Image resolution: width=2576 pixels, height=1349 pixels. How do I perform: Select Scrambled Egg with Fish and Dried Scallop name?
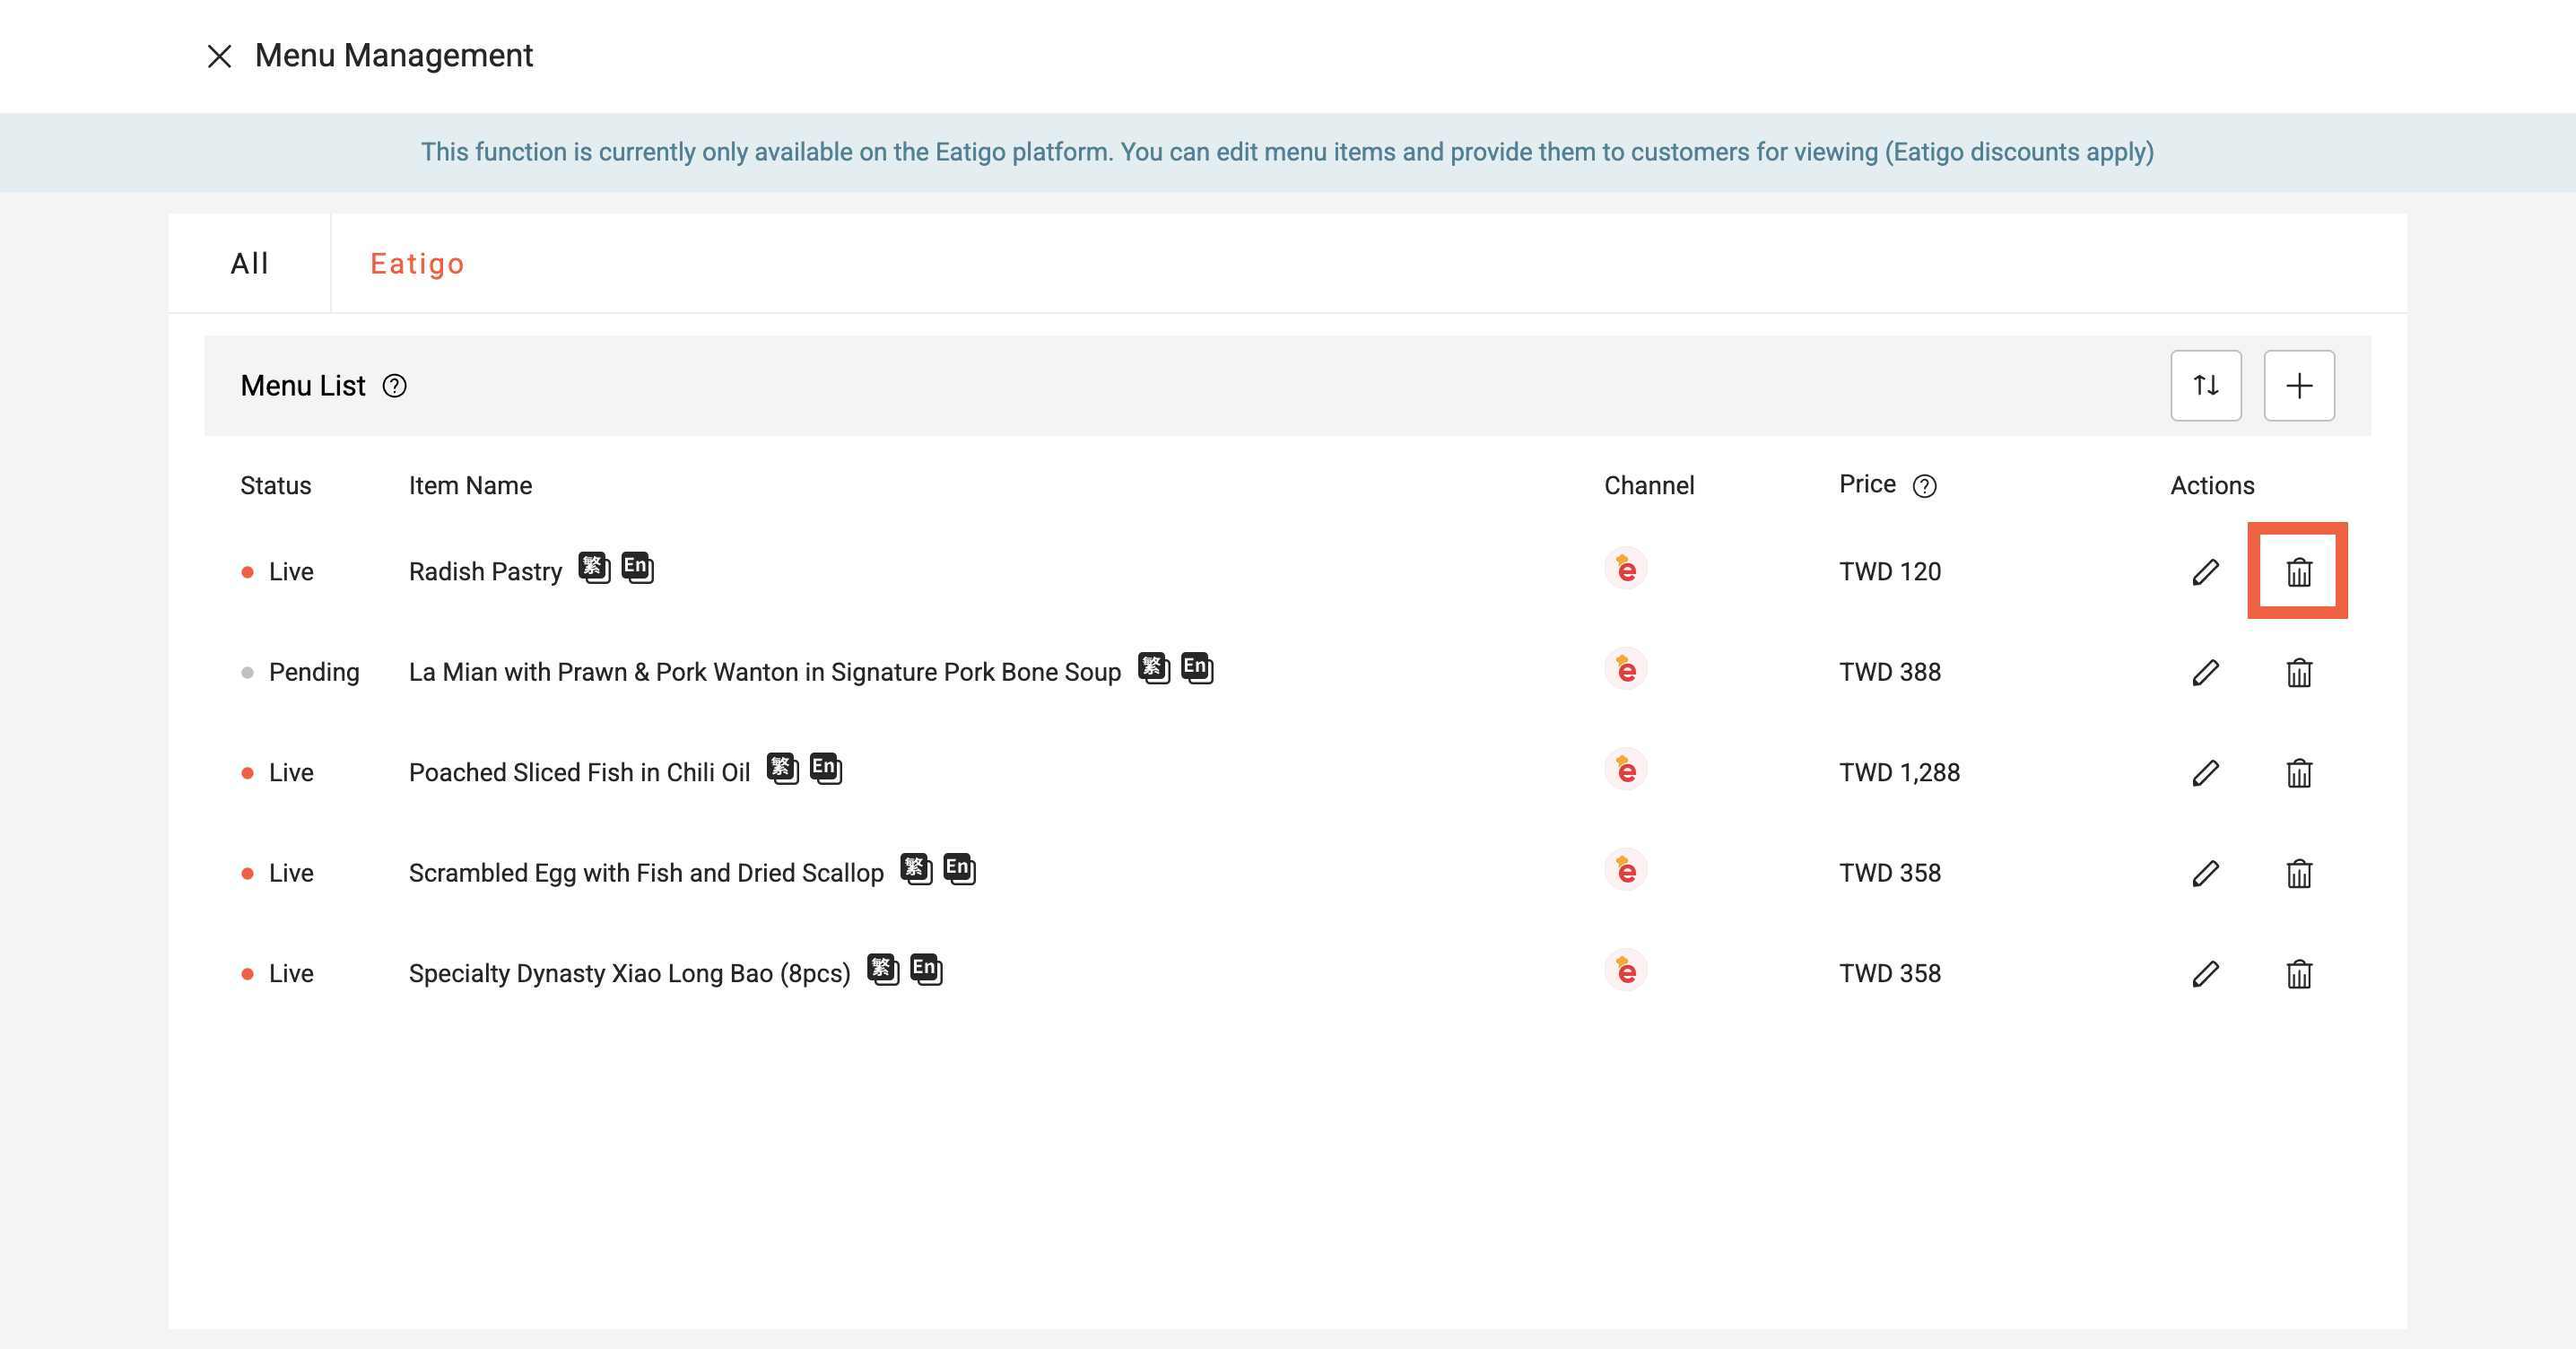646,873
